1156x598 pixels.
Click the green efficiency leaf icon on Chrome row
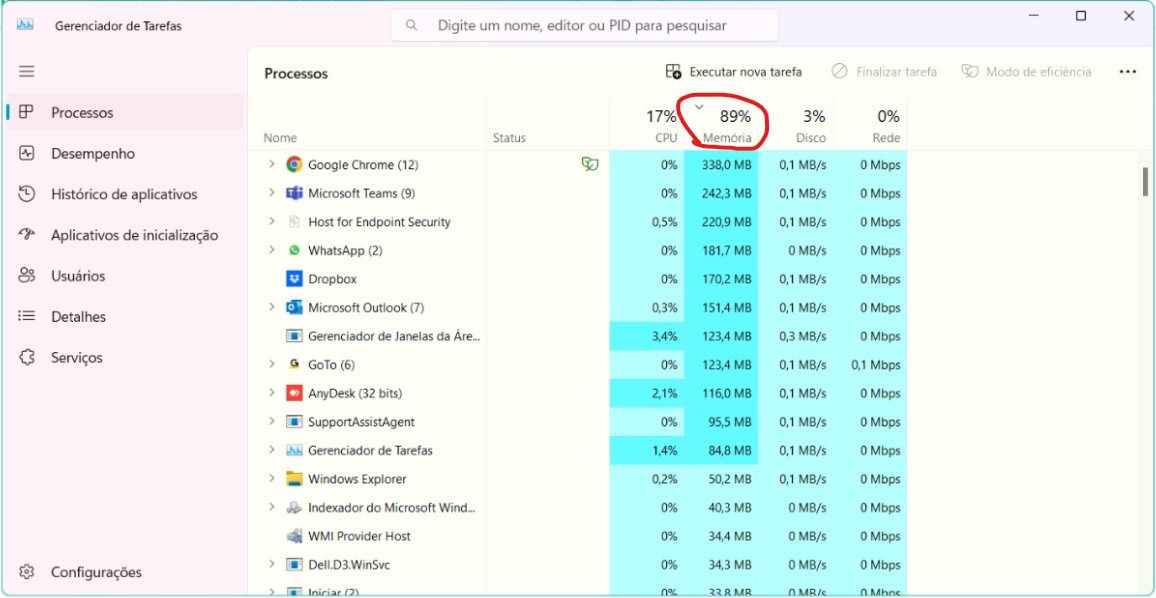click(590, 164)
